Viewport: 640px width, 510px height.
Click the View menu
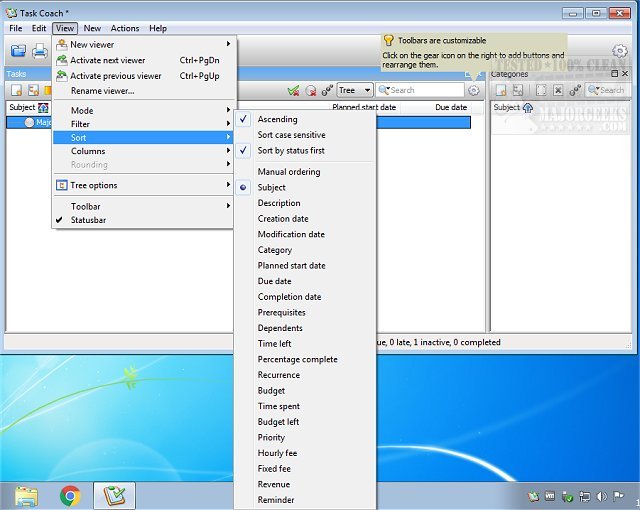tap(65, 28)
